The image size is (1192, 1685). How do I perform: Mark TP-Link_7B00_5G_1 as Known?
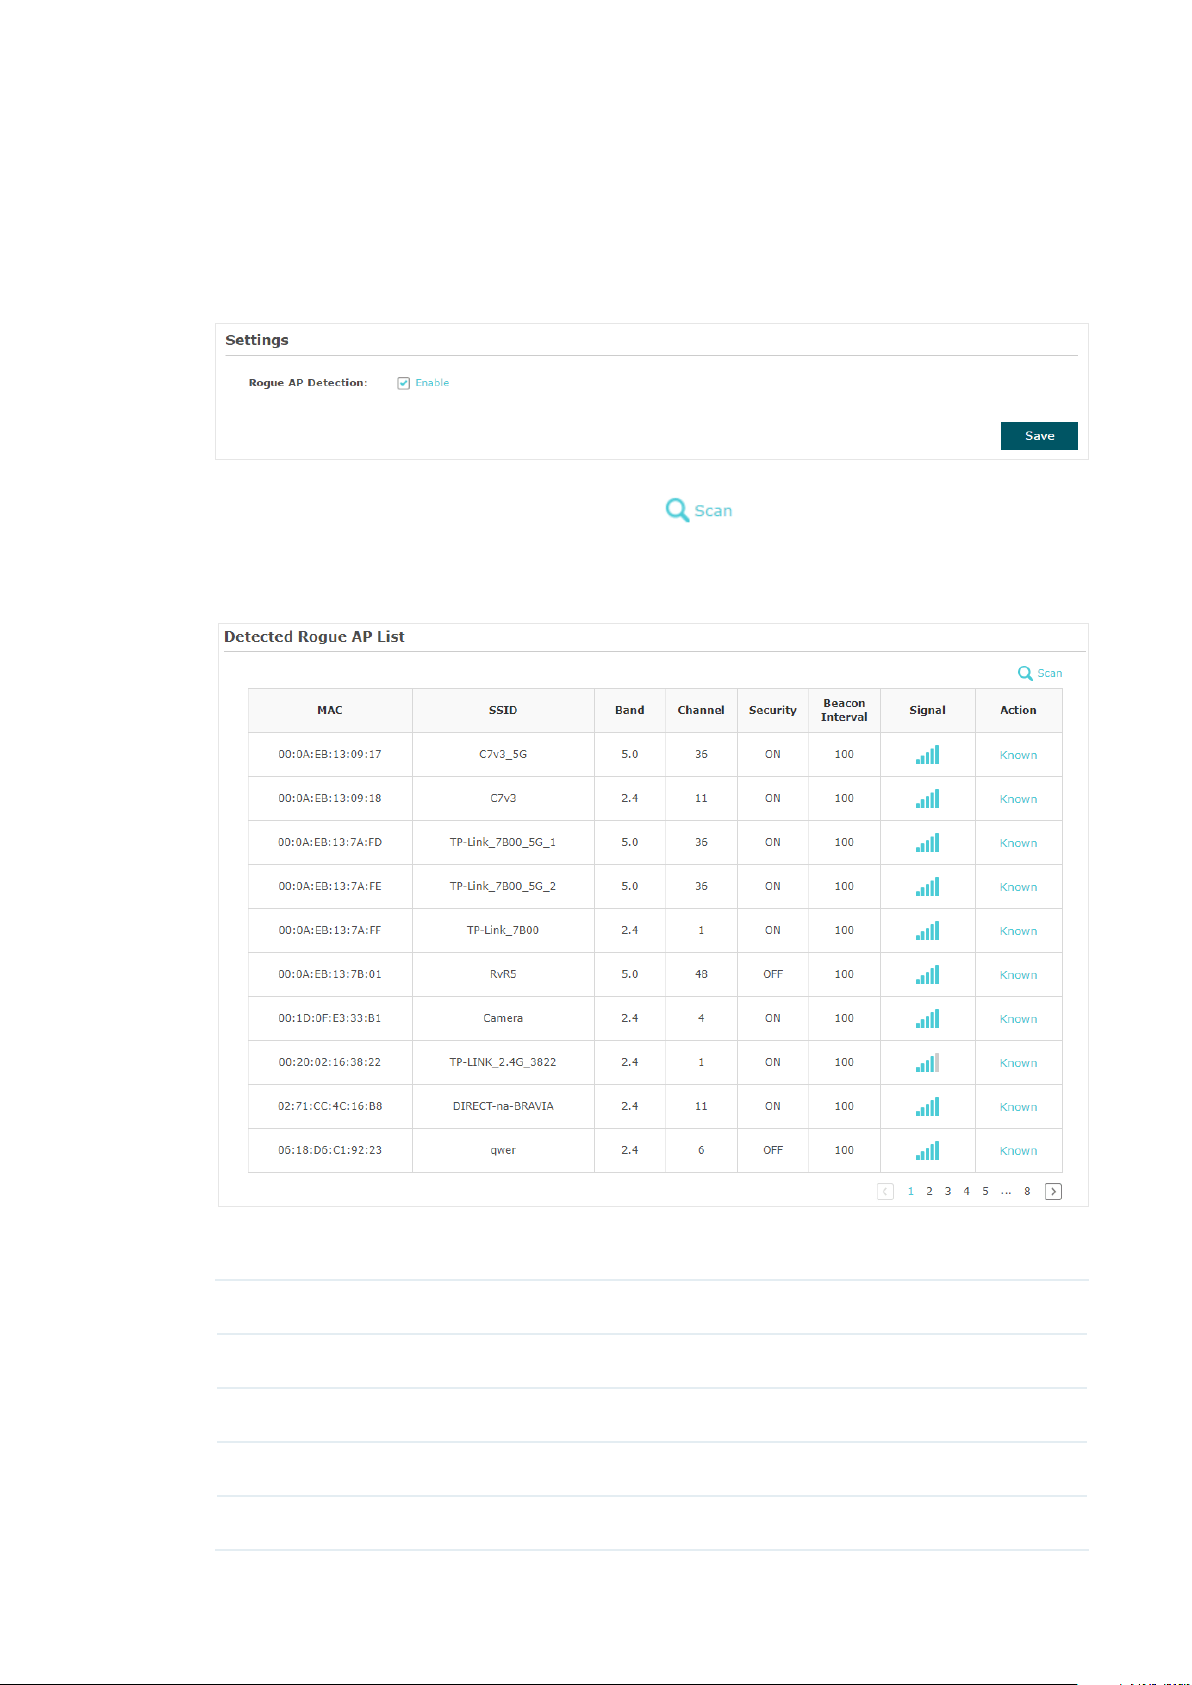click(x=1018, y=843)
